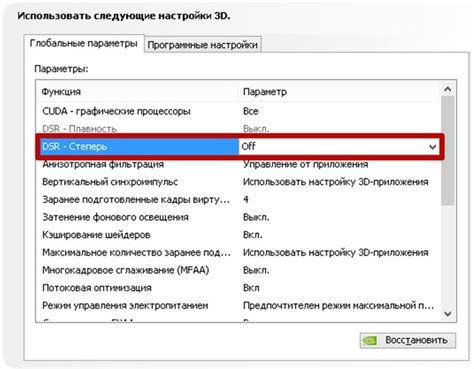Select the CUDA - графические процессоры row

239,111
